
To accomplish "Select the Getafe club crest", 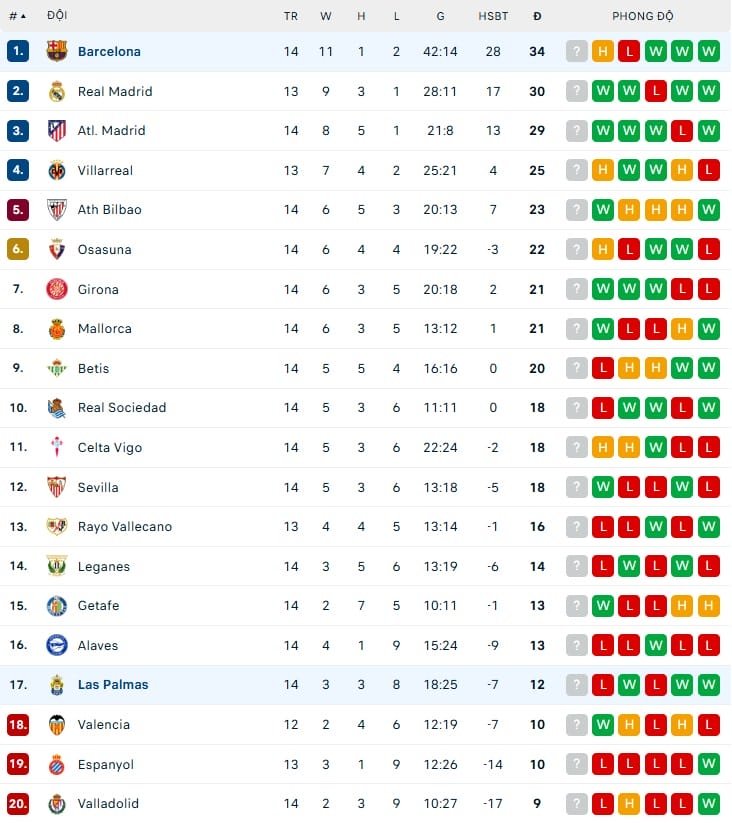I will (x=57, y=605).
